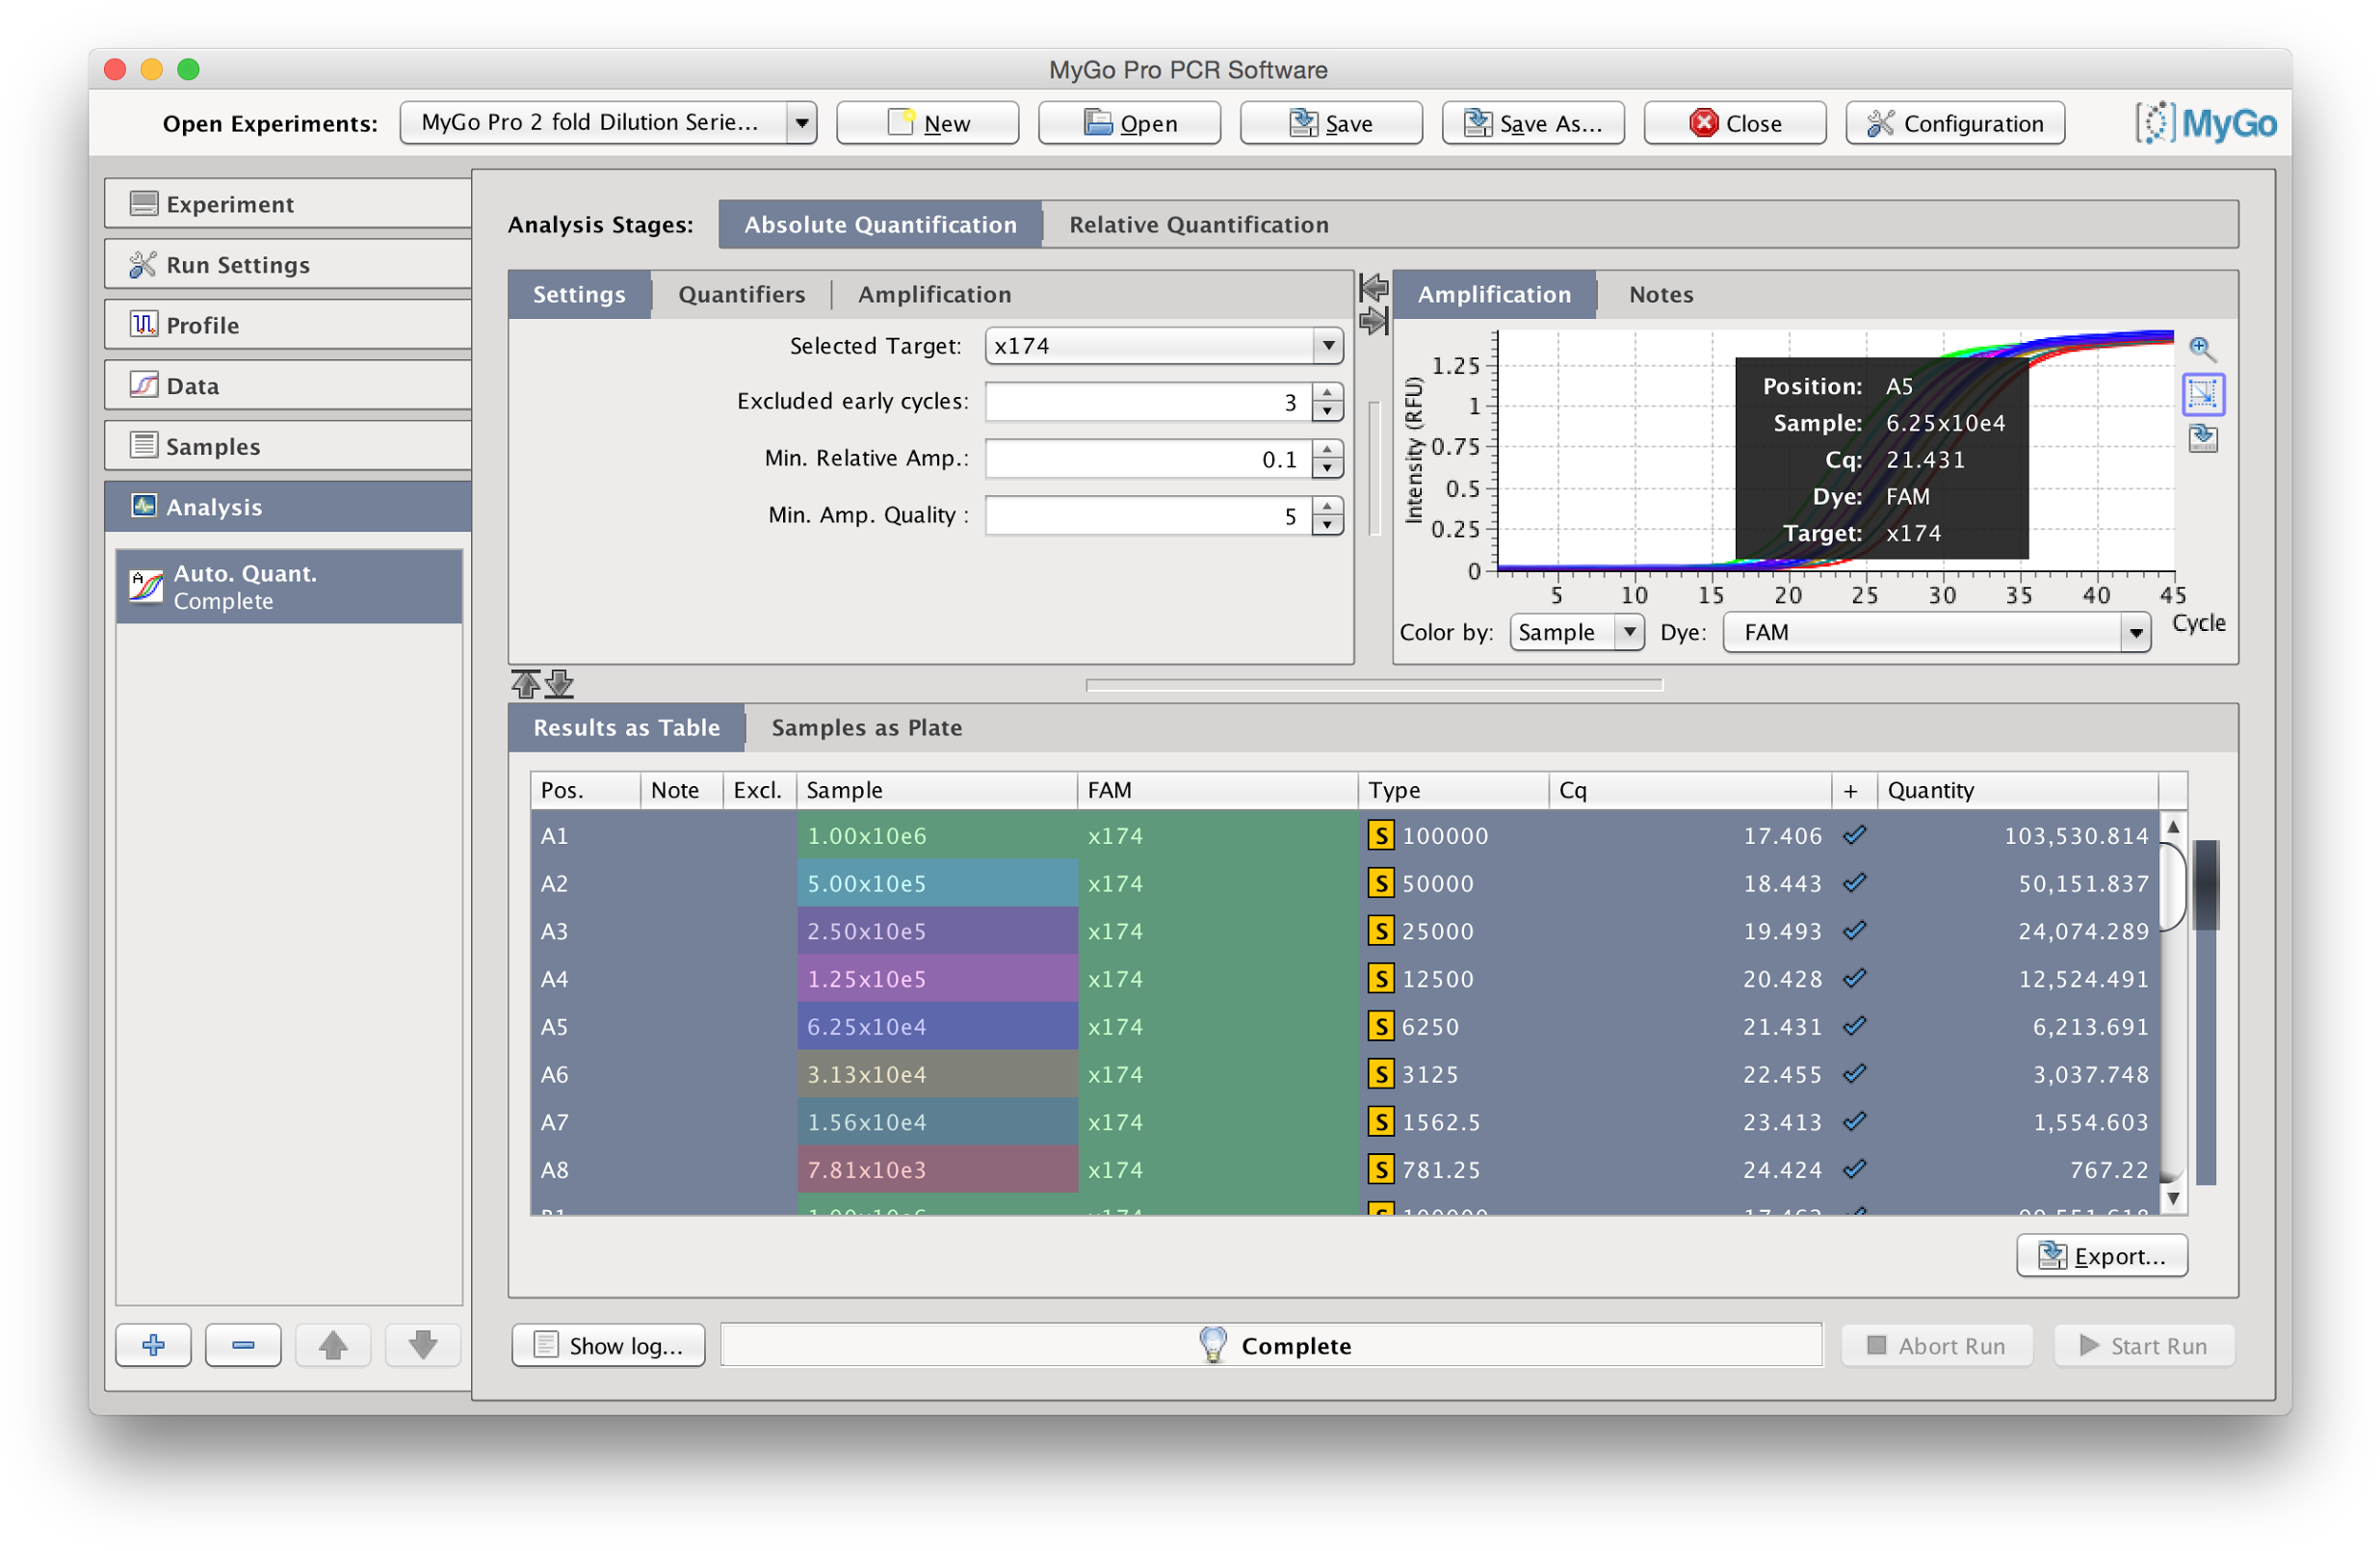The width and height of the screenshot is (2380, 1551).
Task: Move analysis up with up arrow
Action: (333, 1345)
